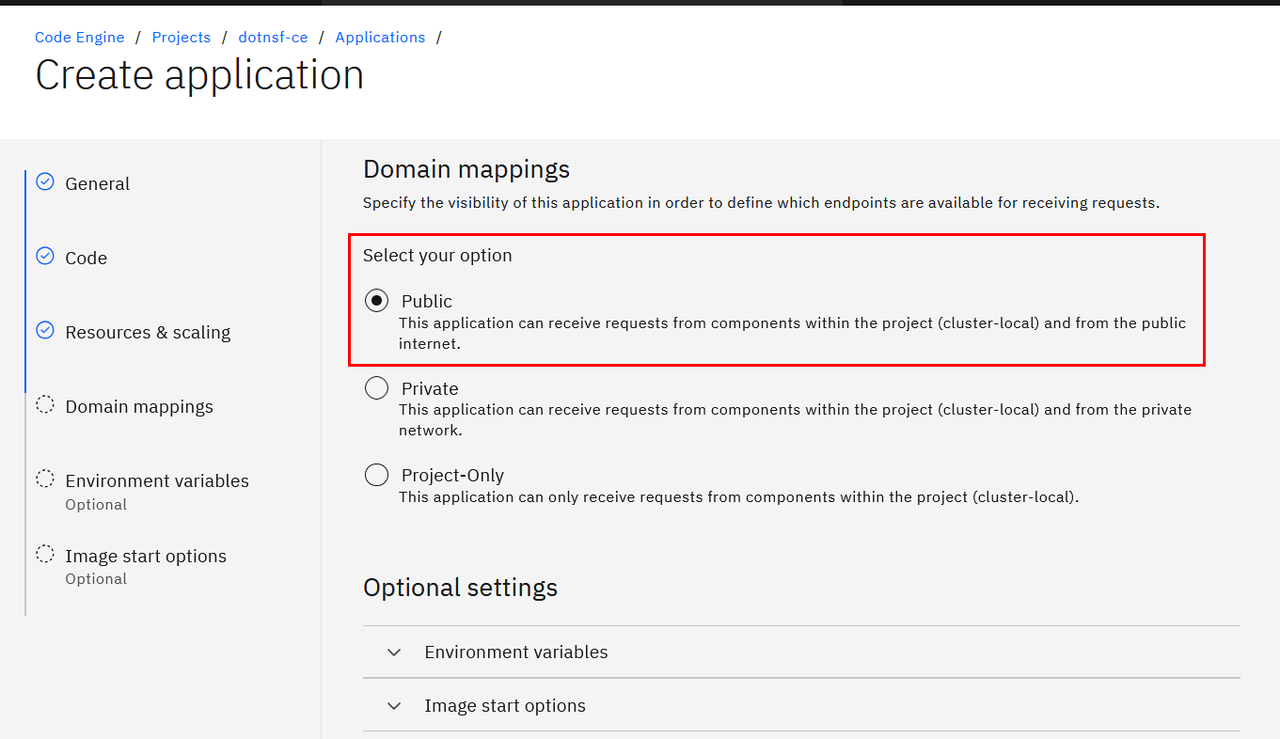Open the Environment variables accordion section

(516, 652)
